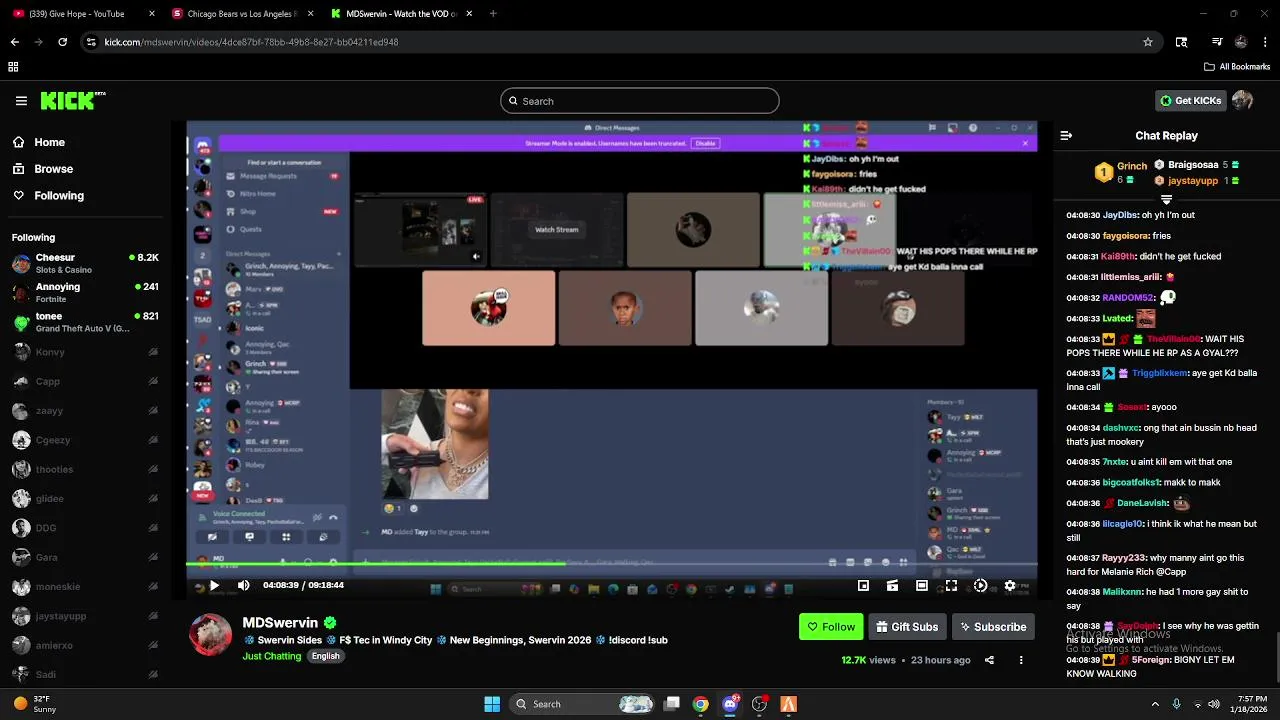Open the Windows Start menu
This screenshot has width=1280, height=720.
pyautogui.click(x=492, y=704)
